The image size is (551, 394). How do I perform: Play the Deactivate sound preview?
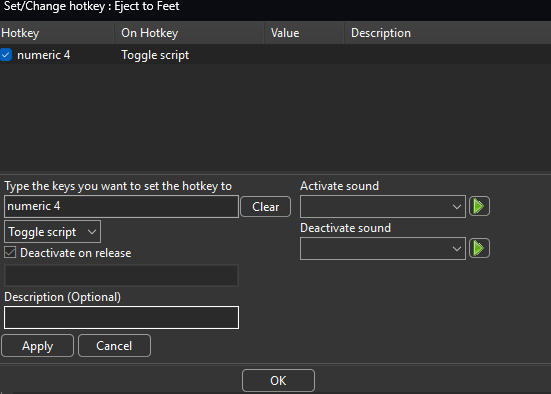click(479, 248)
